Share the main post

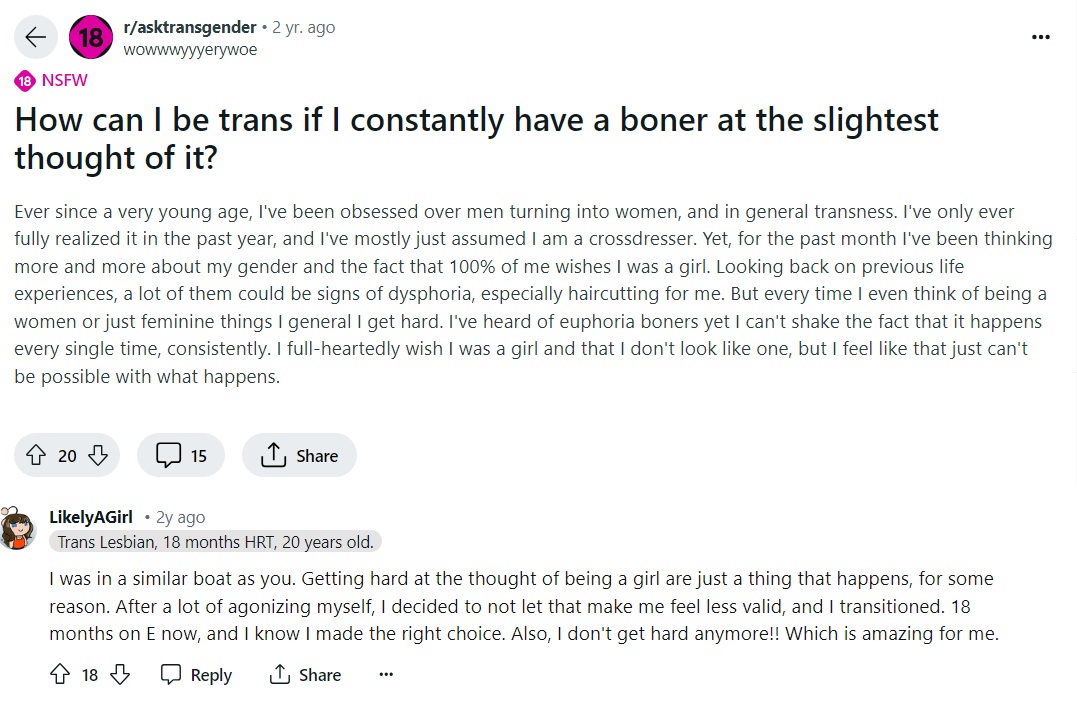(x=299, y=455)
